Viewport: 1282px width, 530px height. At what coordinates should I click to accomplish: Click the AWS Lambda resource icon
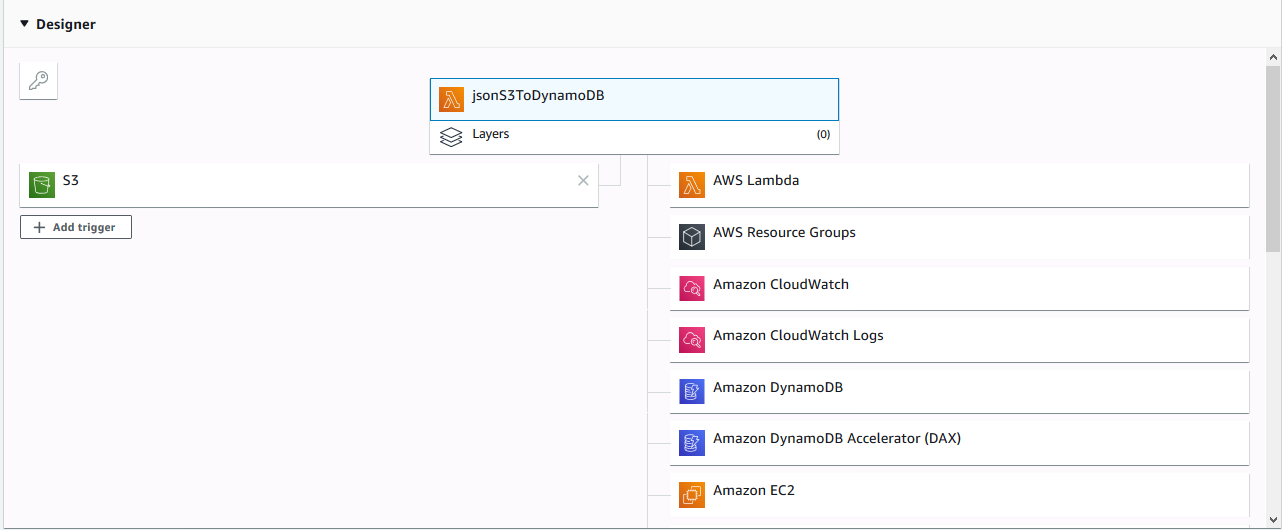692,185
